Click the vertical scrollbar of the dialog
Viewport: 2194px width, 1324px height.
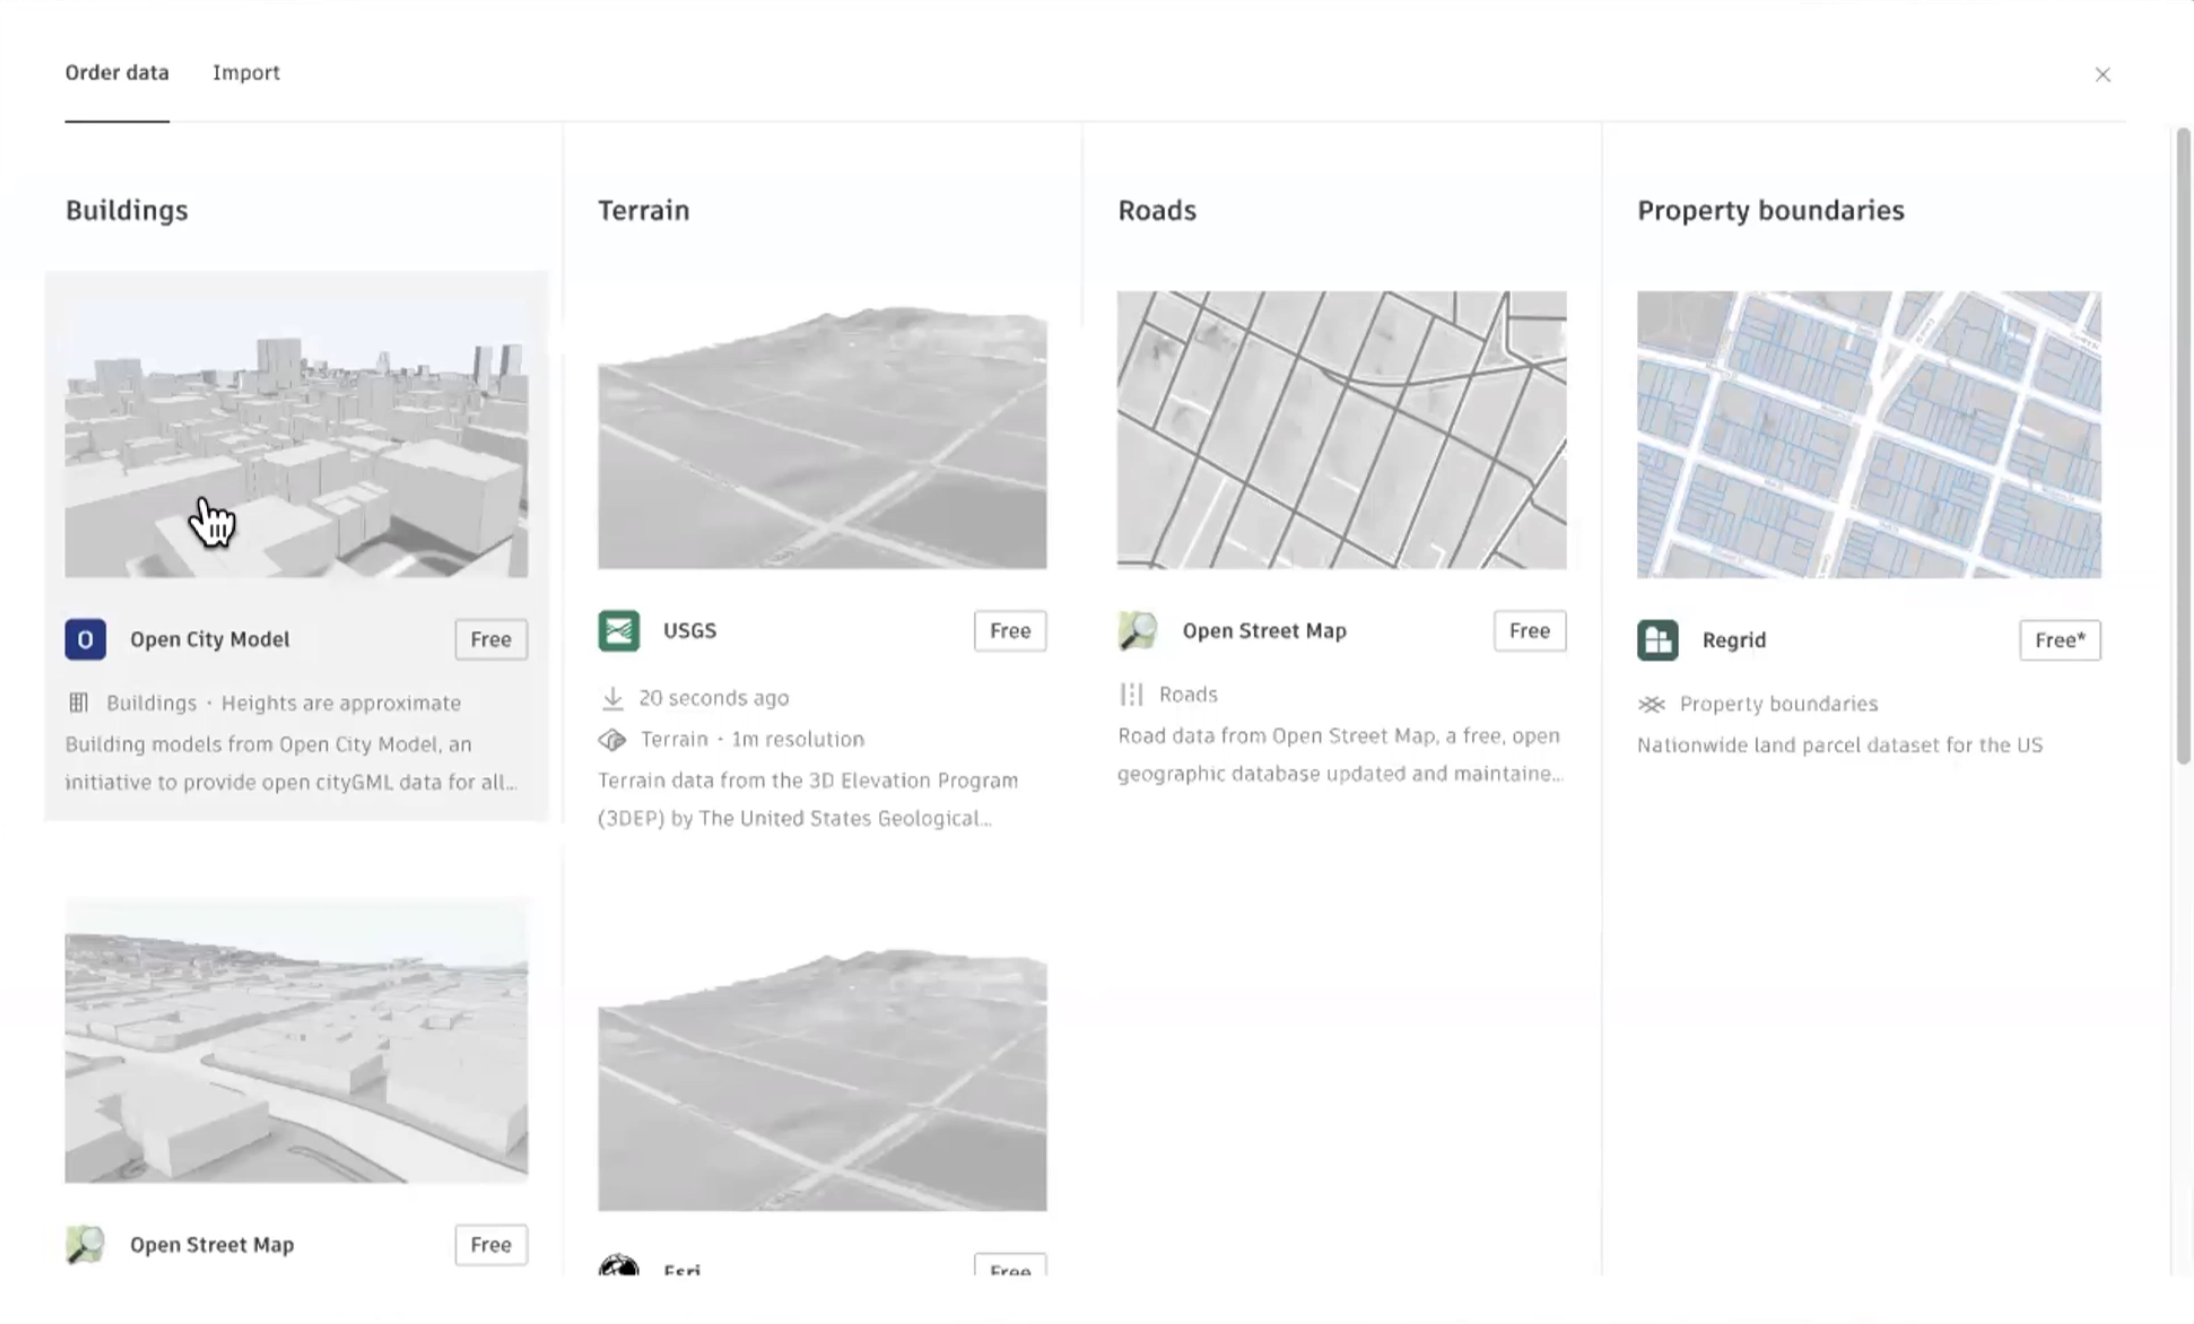tap(2183, 446)
